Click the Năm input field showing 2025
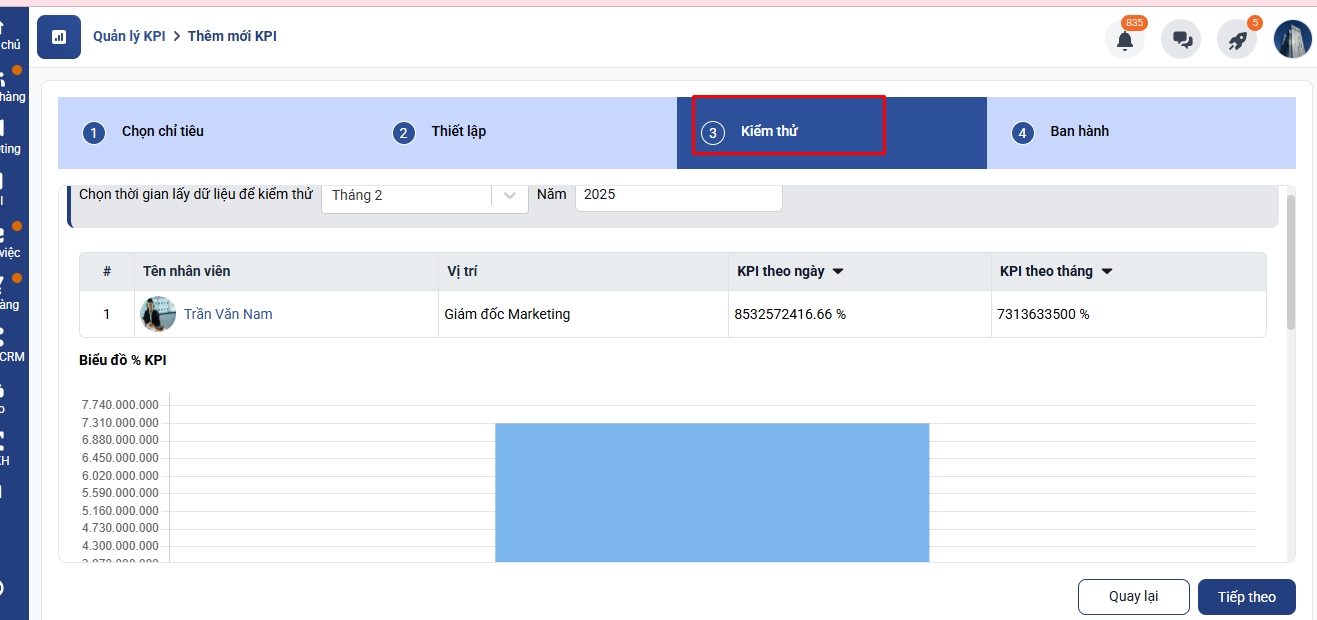 [678, 195]
